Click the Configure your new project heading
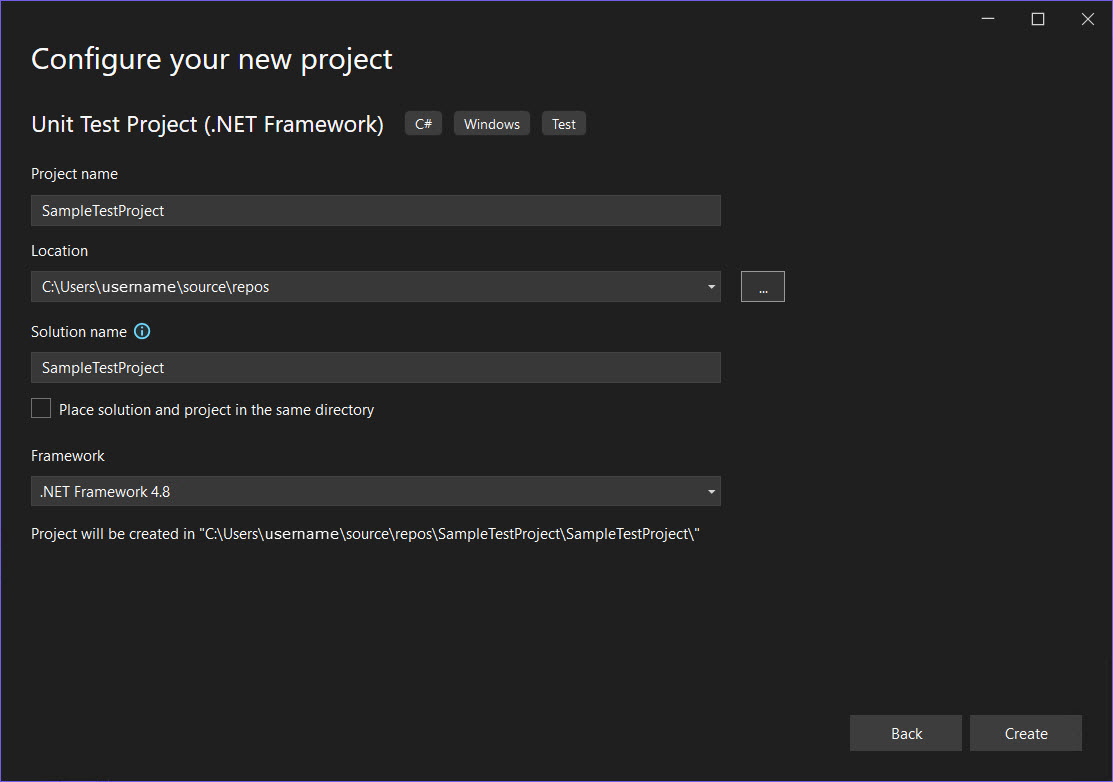Screen dimensions: 1113x782 [211, 59]
